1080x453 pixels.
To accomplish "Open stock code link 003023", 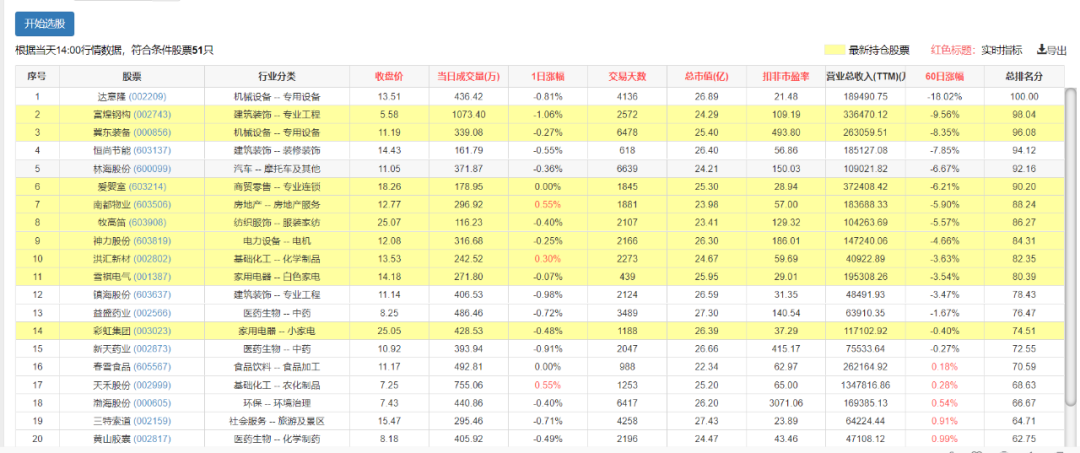I will click(x=154, y=330).
